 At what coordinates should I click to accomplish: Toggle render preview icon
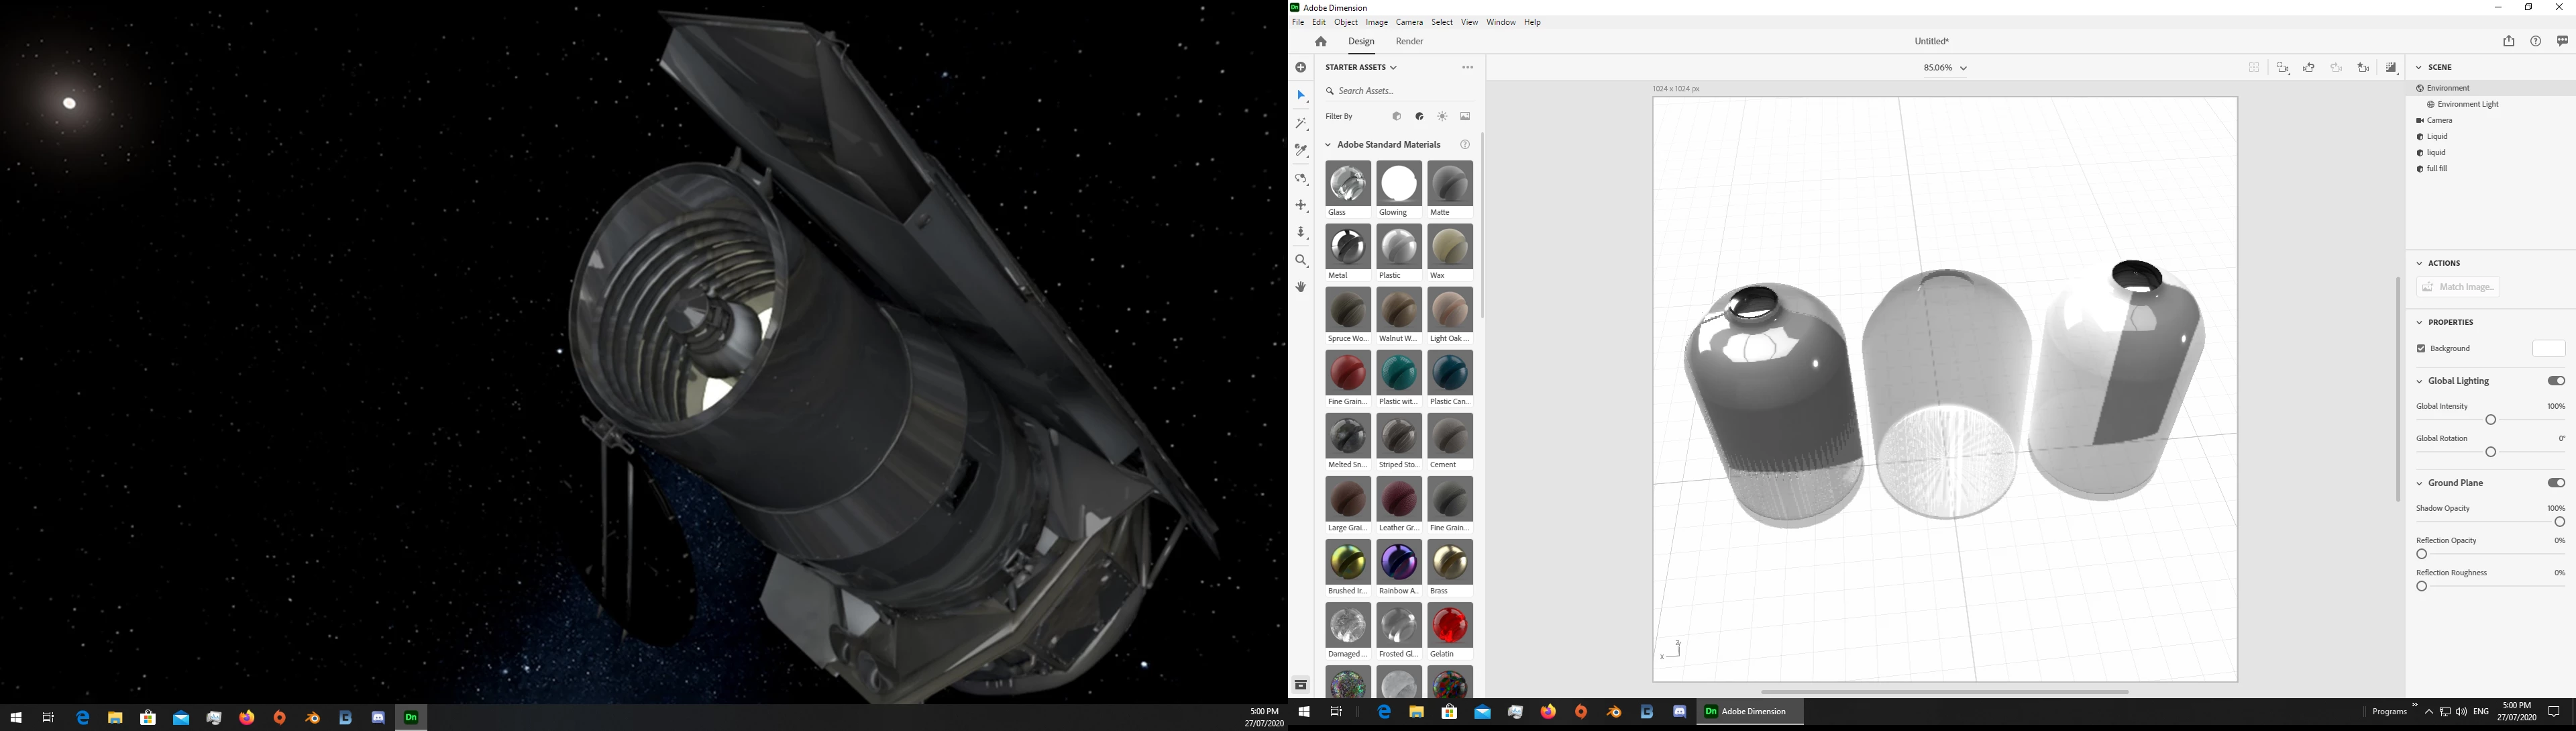(2390, 68)
